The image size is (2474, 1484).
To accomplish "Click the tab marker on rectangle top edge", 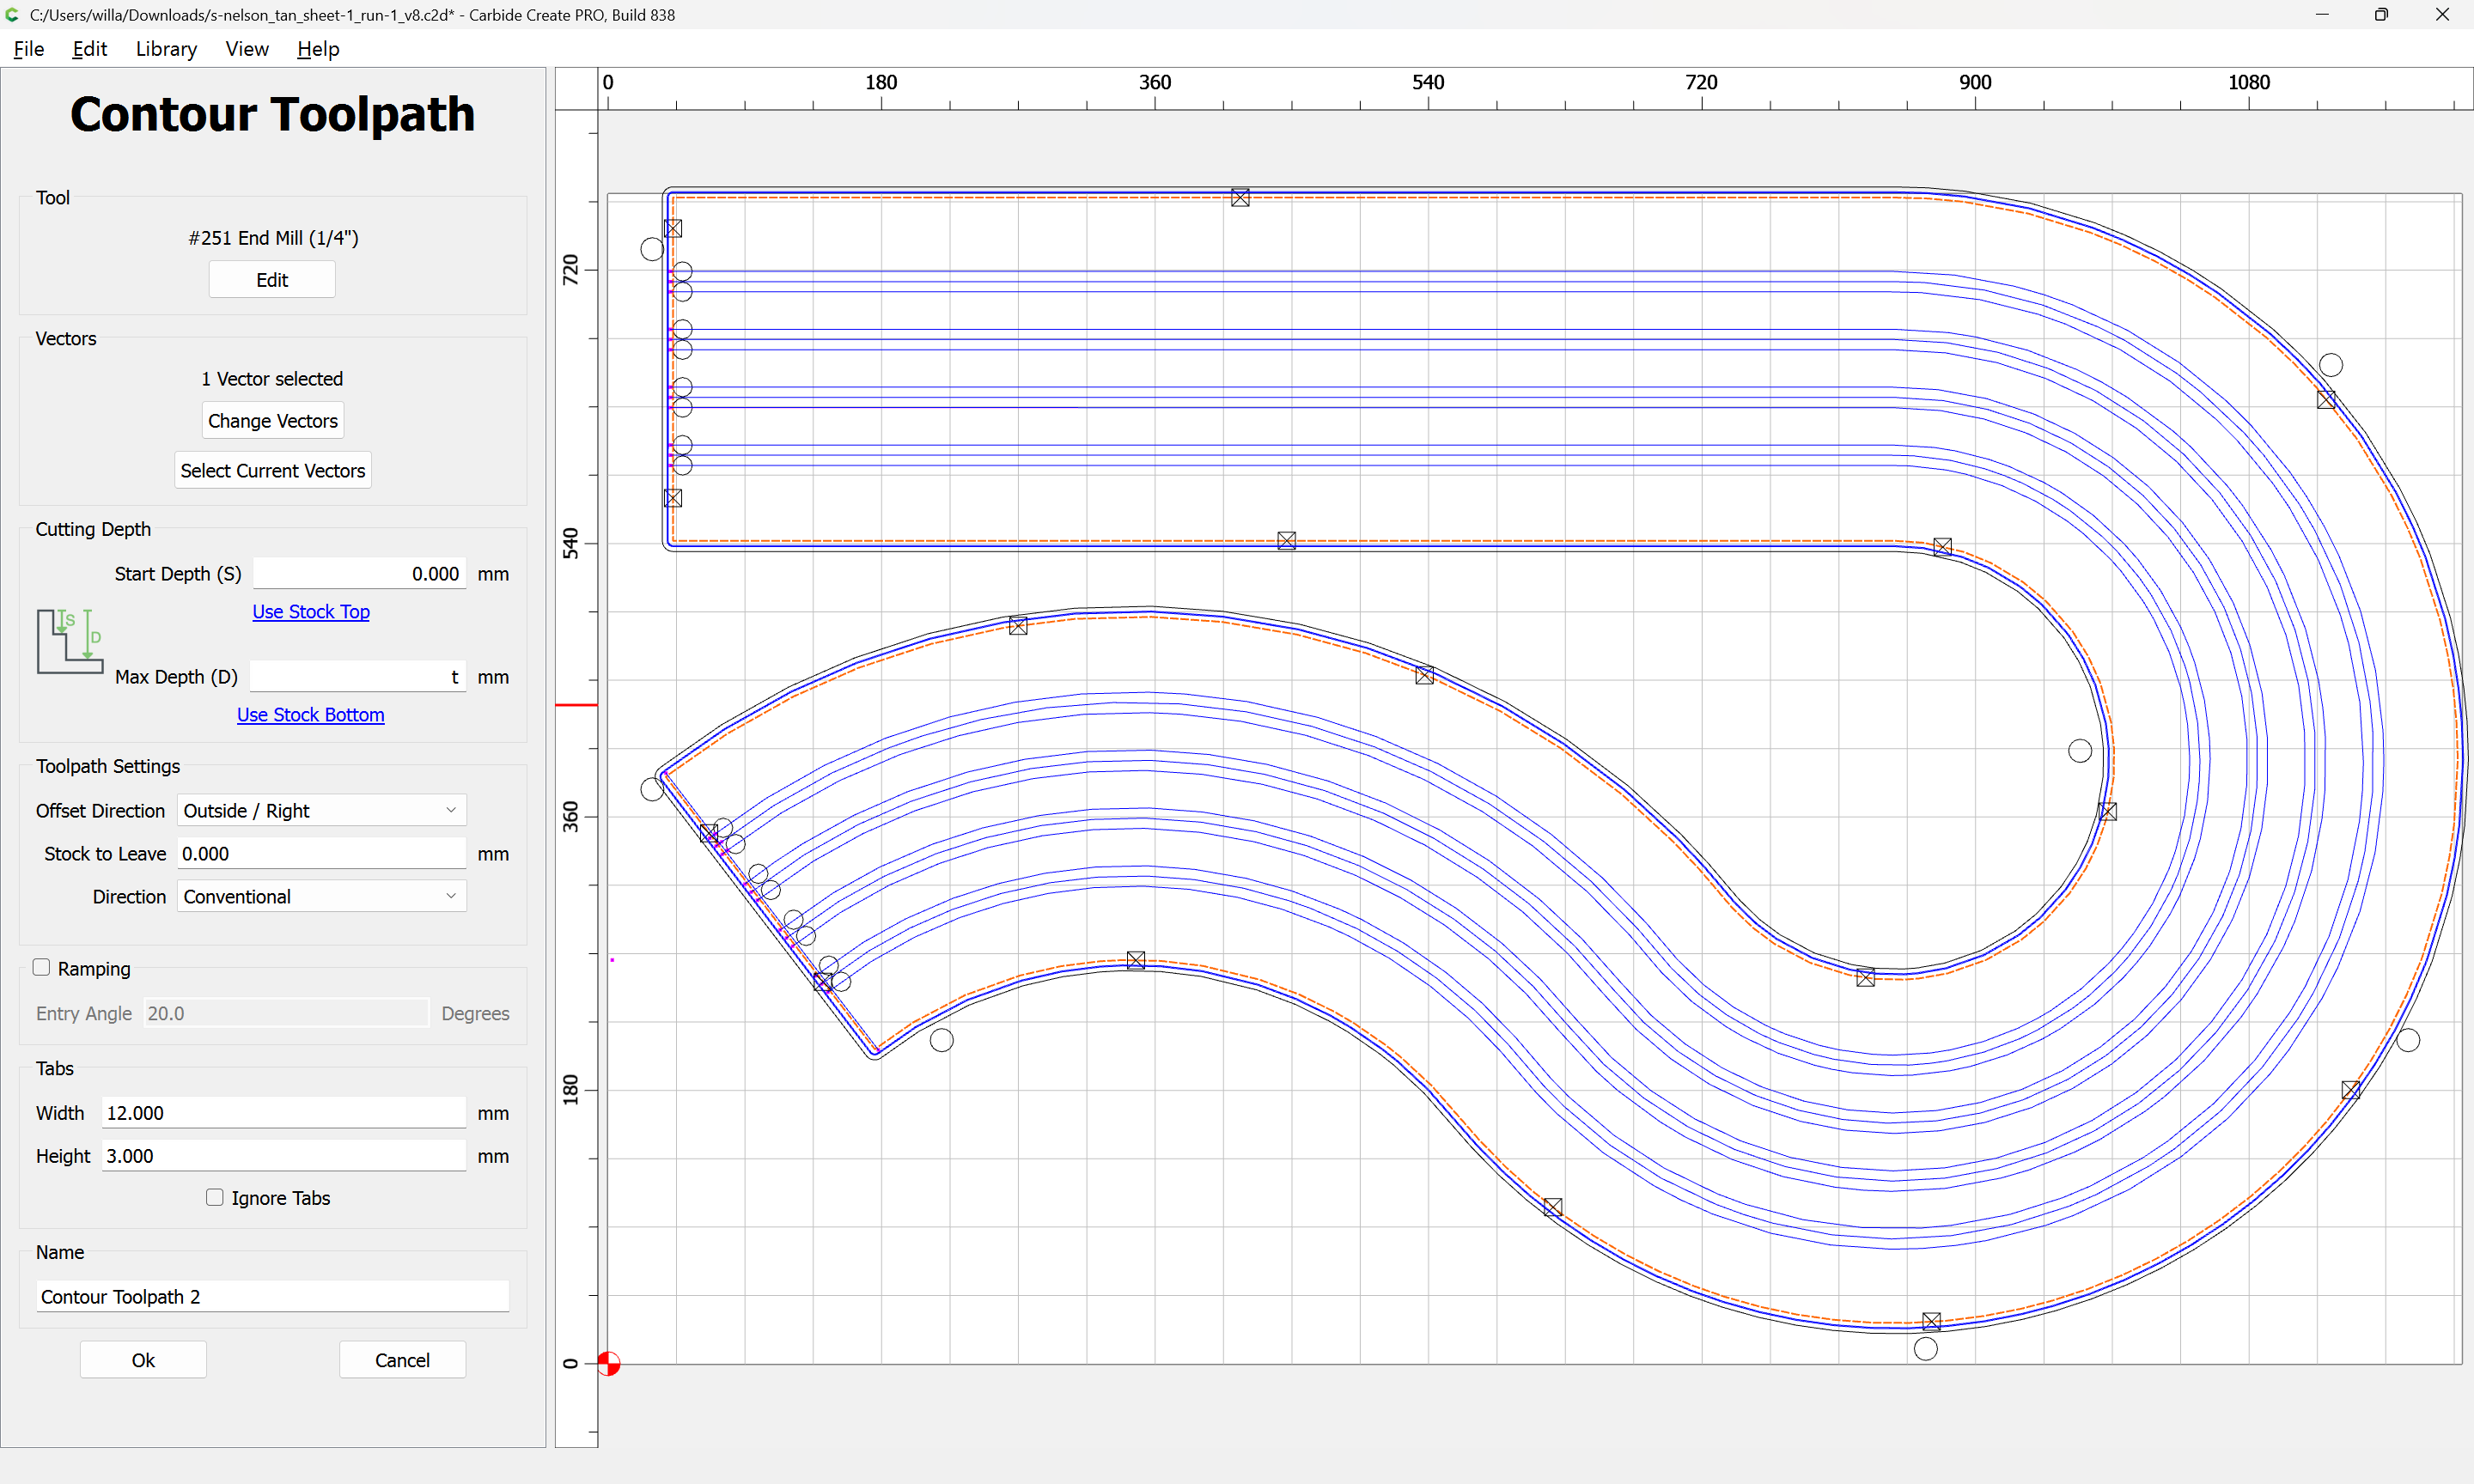I will click(1240, 198).
